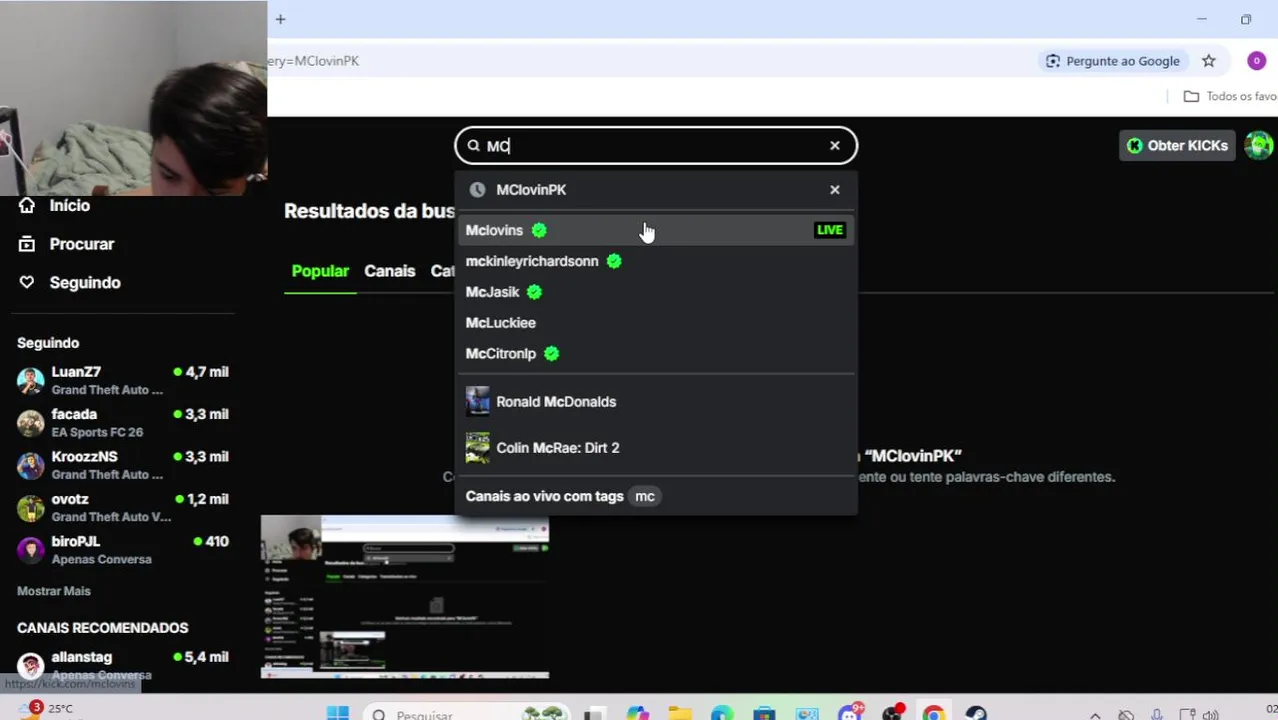Click the browser address bar URL
This screenshot has height=720, width=1278.
(x=314, y=61)
